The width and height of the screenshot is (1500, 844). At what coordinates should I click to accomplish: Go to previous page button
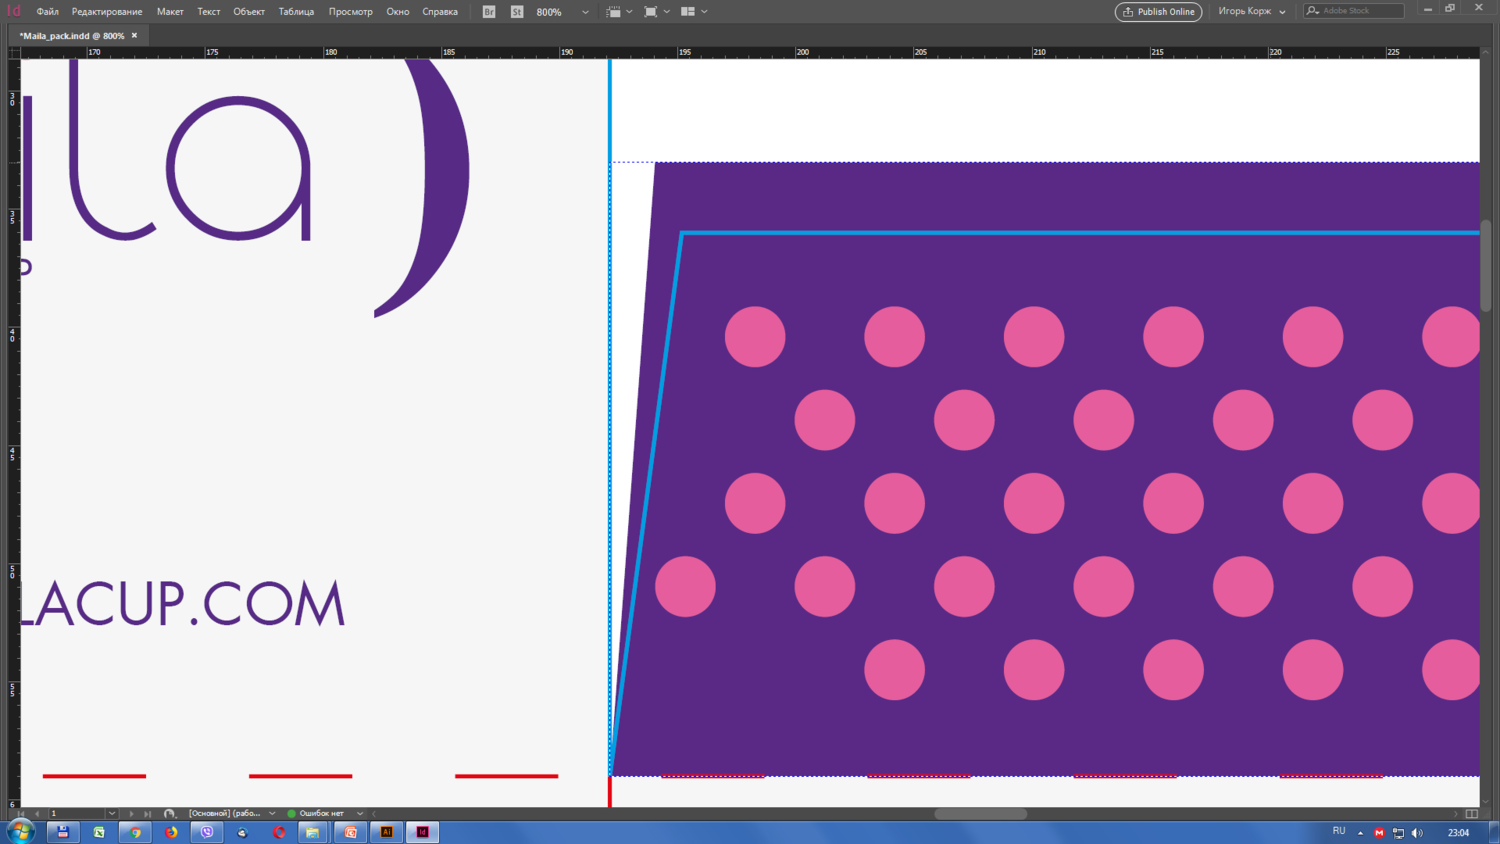(38, 814)
